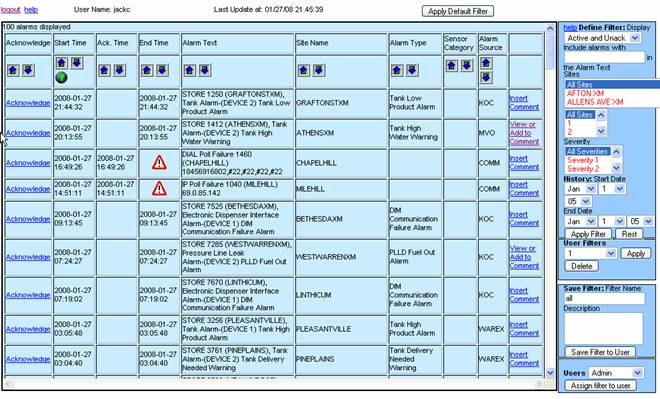Sort Start Time ascending with up arrow
Image resolution: width=660 pixels, height=399 pixels.
(61, 63)
